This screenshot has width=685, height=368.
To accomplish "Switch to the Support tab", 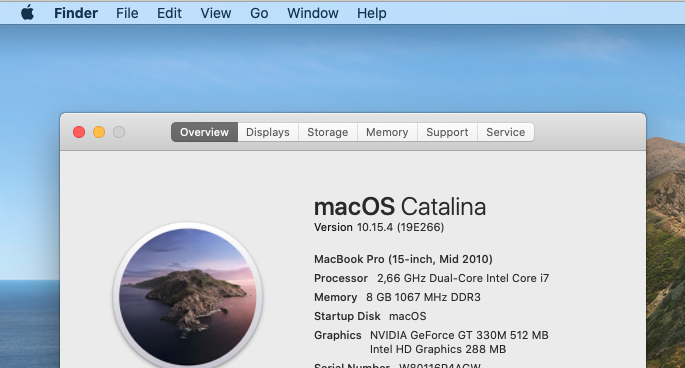I will [447, 132].
